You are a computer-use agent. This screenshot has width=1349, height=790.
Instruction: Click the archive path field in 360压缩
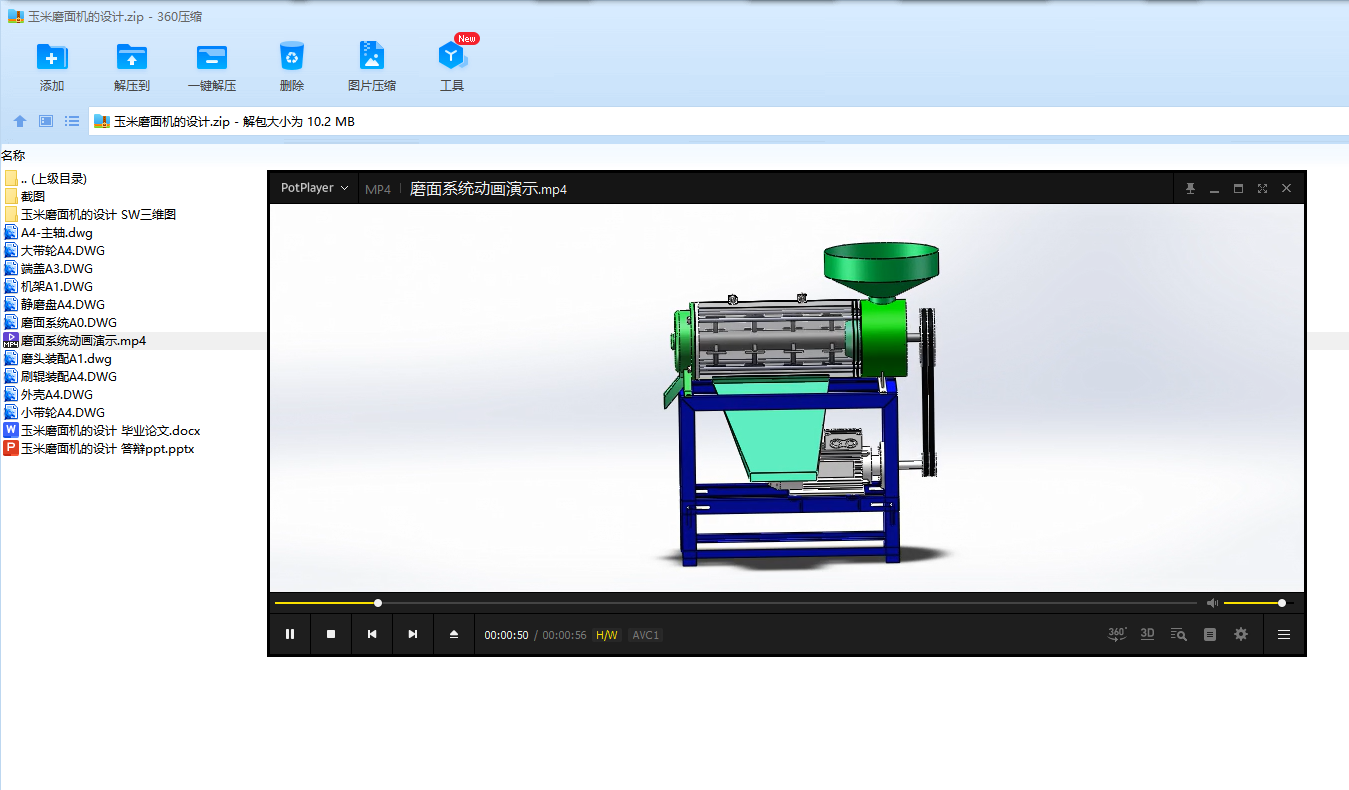click(x=718, y=122)
